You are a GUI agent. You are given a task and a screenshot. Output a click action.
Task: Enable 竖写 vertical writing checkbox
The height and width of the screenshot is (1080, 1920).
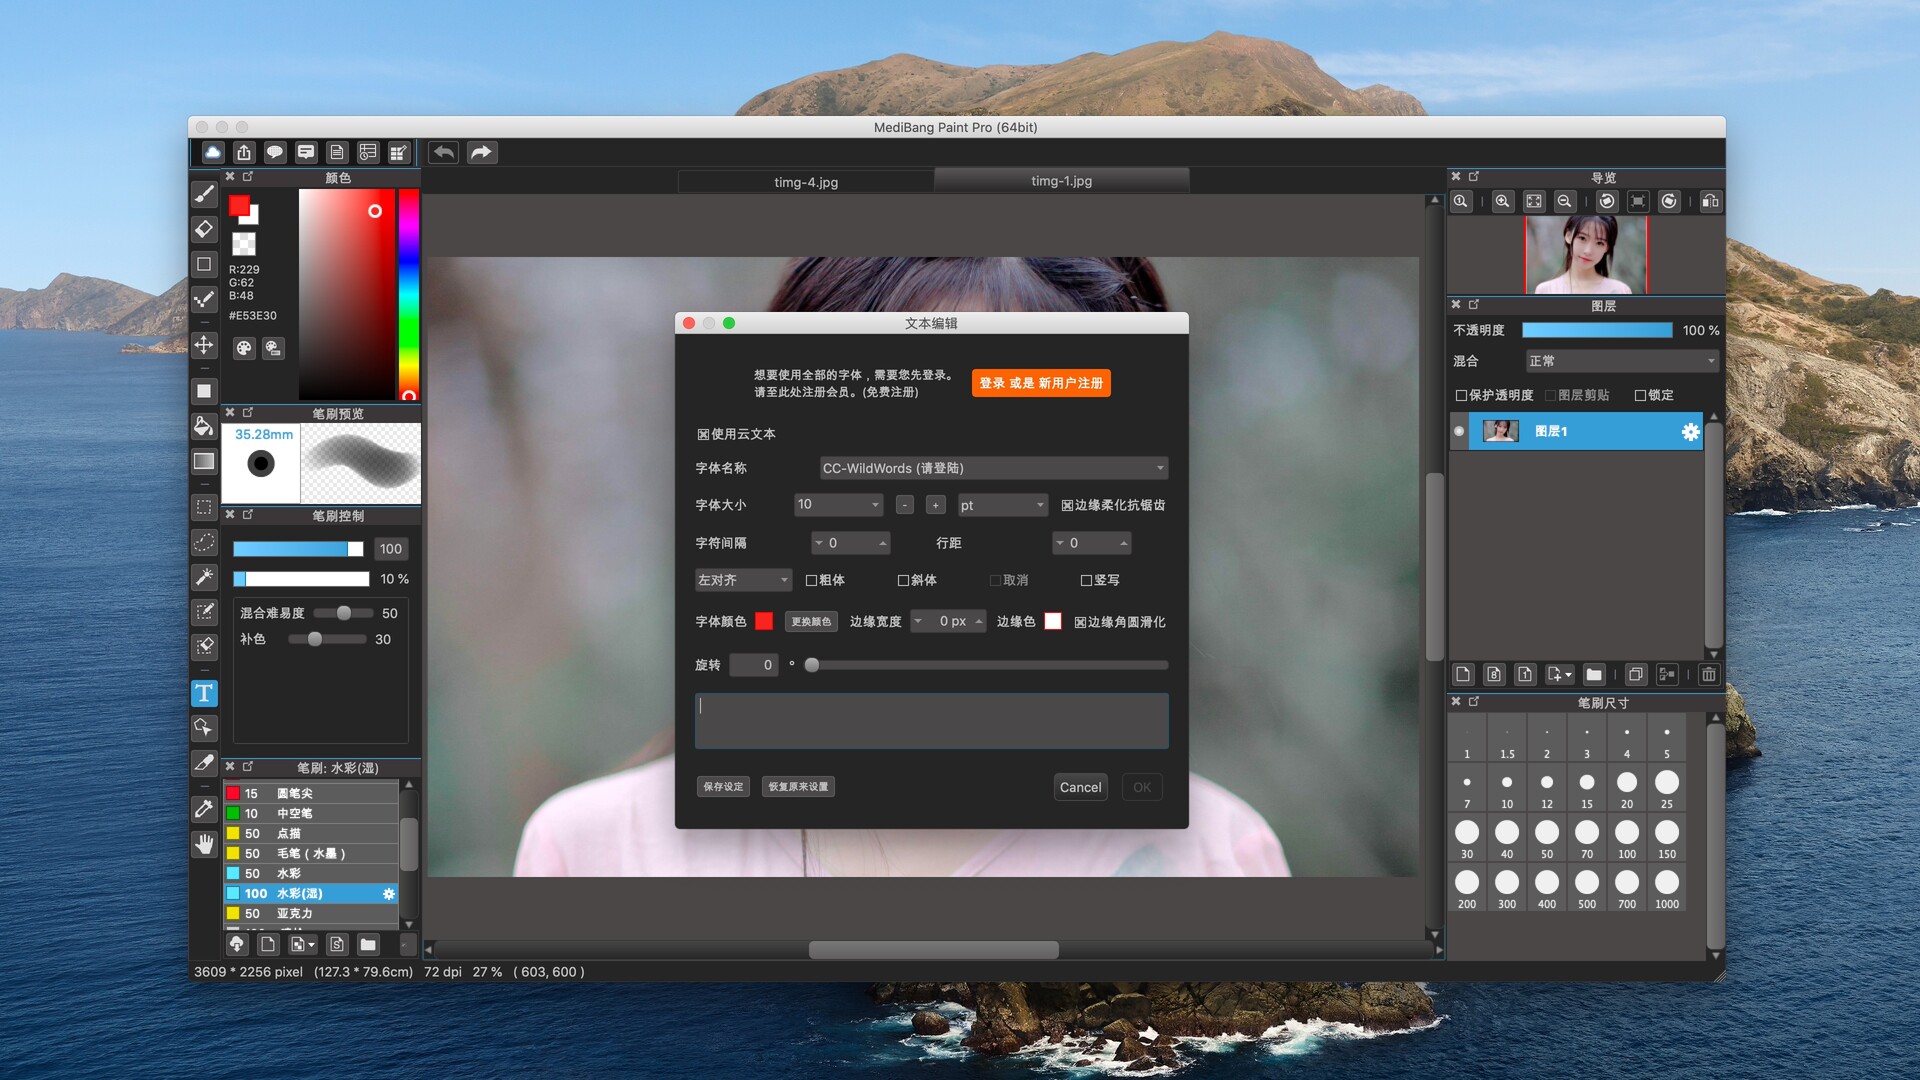[1086, 580]
